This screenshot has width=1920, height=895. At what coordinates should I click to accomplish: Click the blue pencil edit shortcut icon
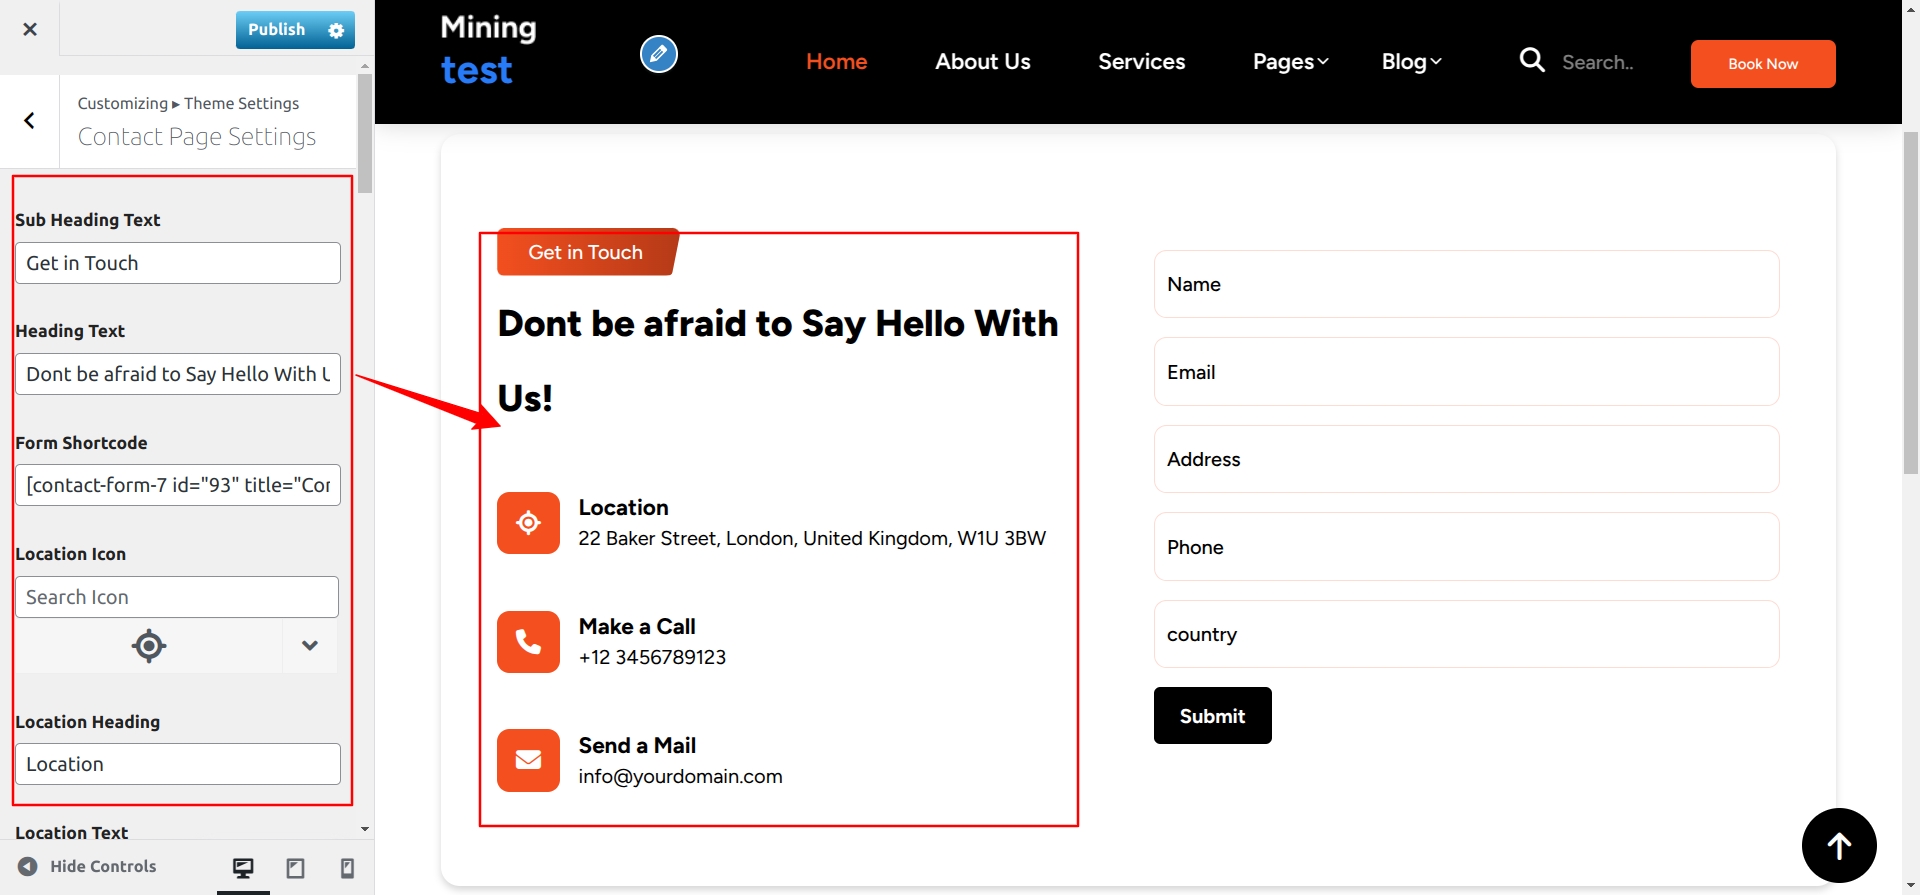coord(658,54)
